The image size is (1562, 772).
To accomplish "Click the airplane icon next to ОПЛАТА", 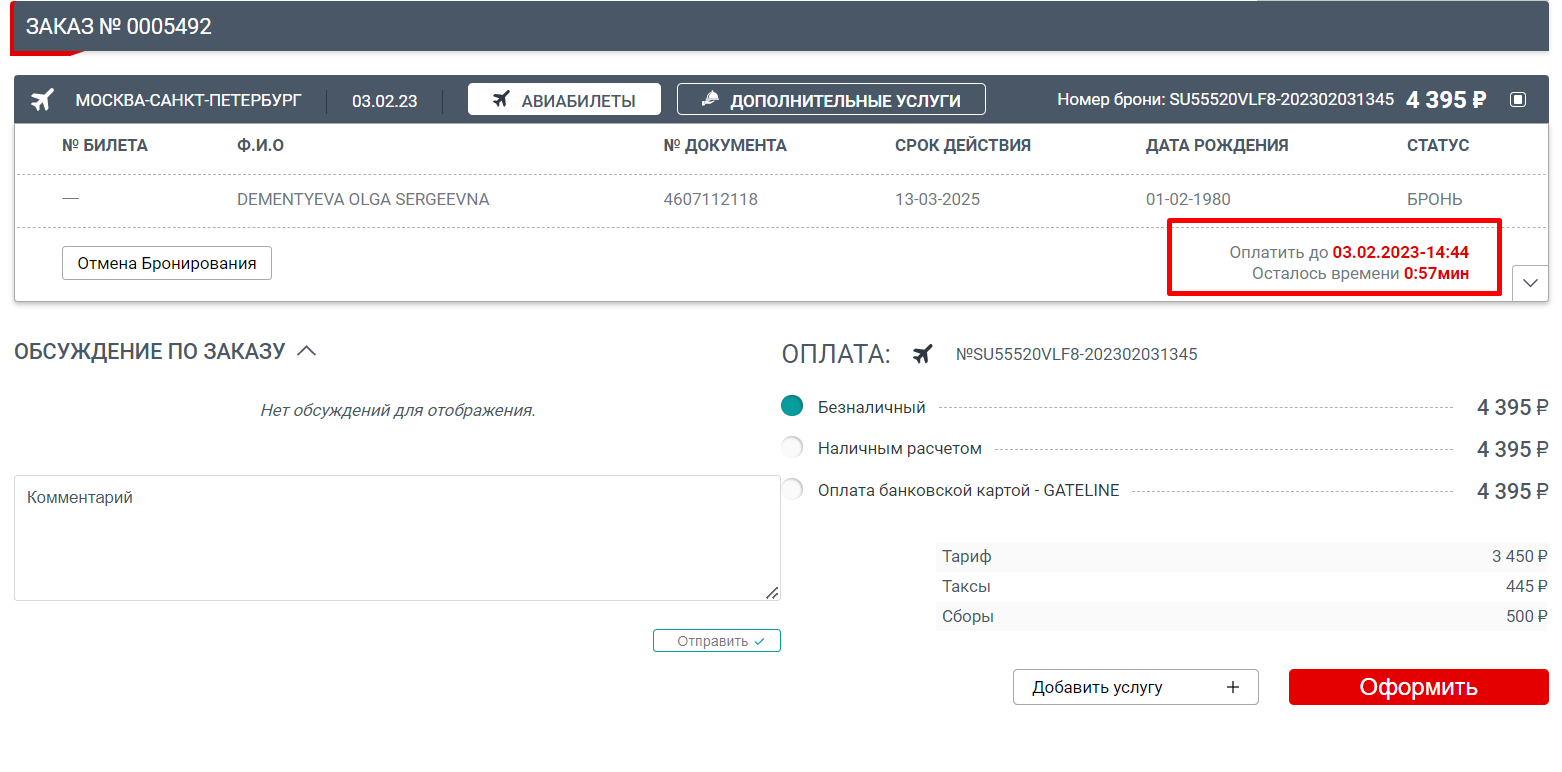I will (x=923, y=354).
